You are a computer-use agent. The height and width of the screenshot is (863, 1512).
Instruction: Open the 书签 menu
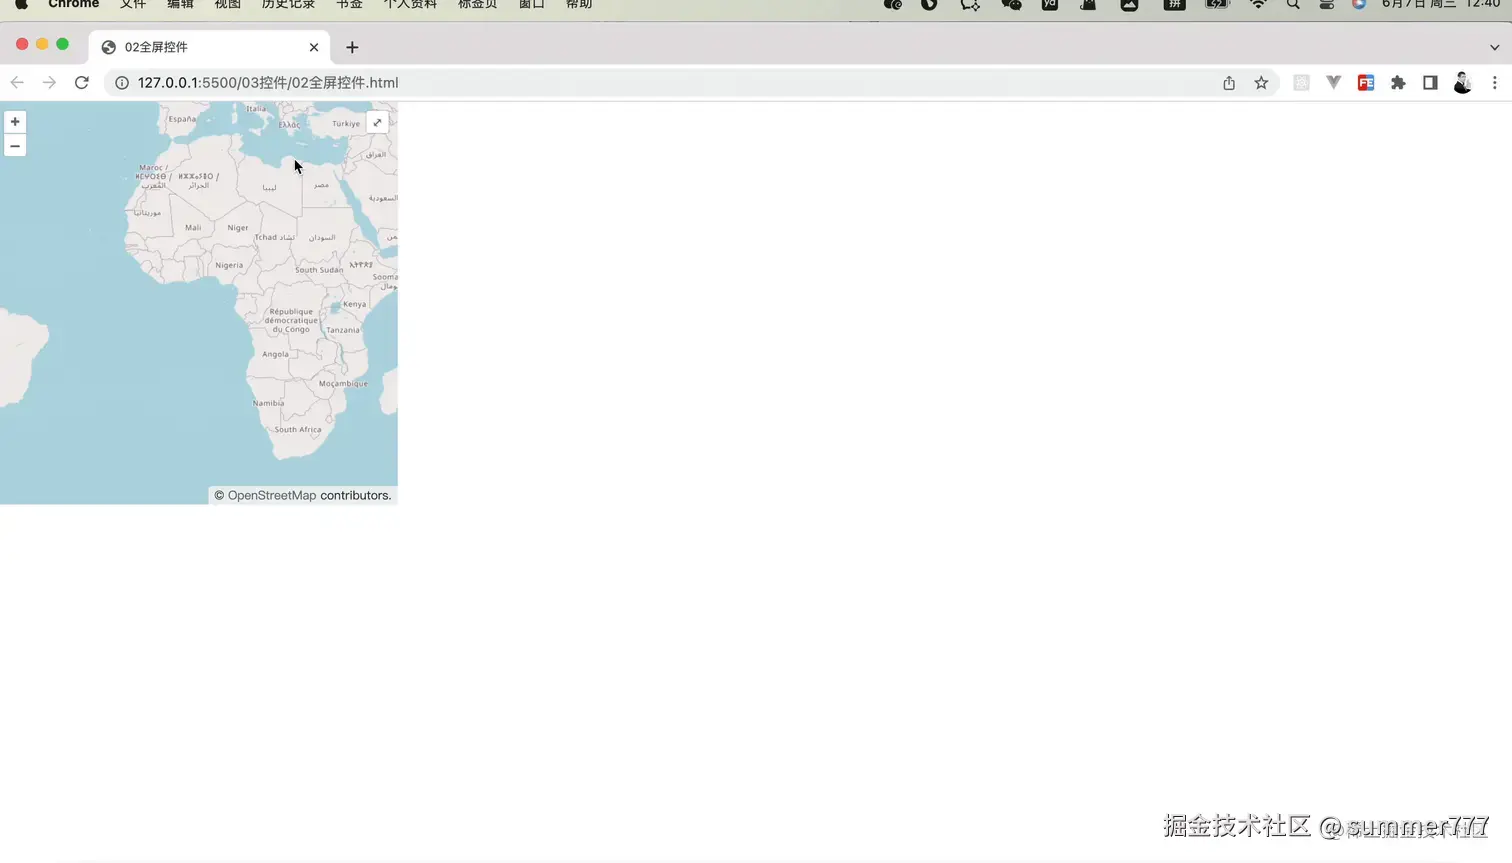pos(349,4)
